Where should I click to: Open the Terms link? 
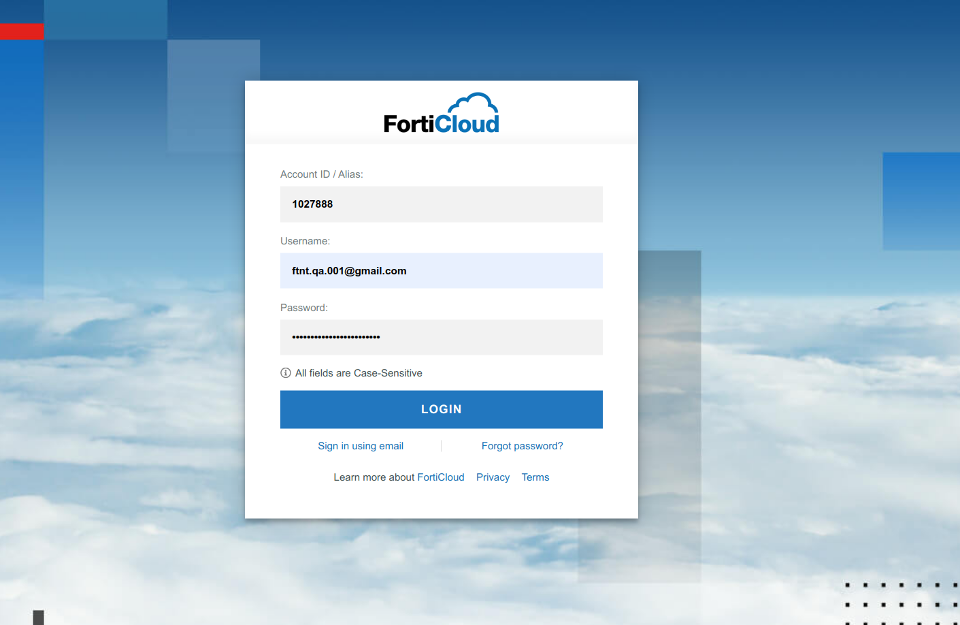535,477
